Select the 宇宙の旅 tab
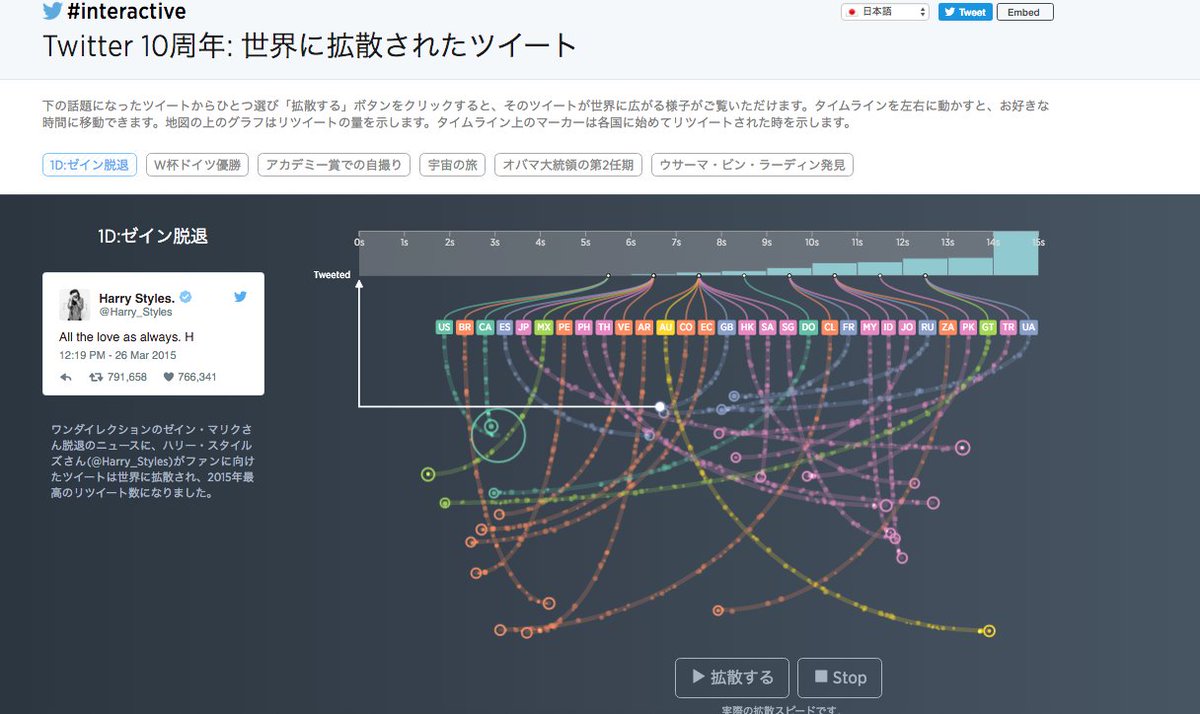Image resolution: width=1200 pixels, height=714 pixels. (x=452, y=165)
